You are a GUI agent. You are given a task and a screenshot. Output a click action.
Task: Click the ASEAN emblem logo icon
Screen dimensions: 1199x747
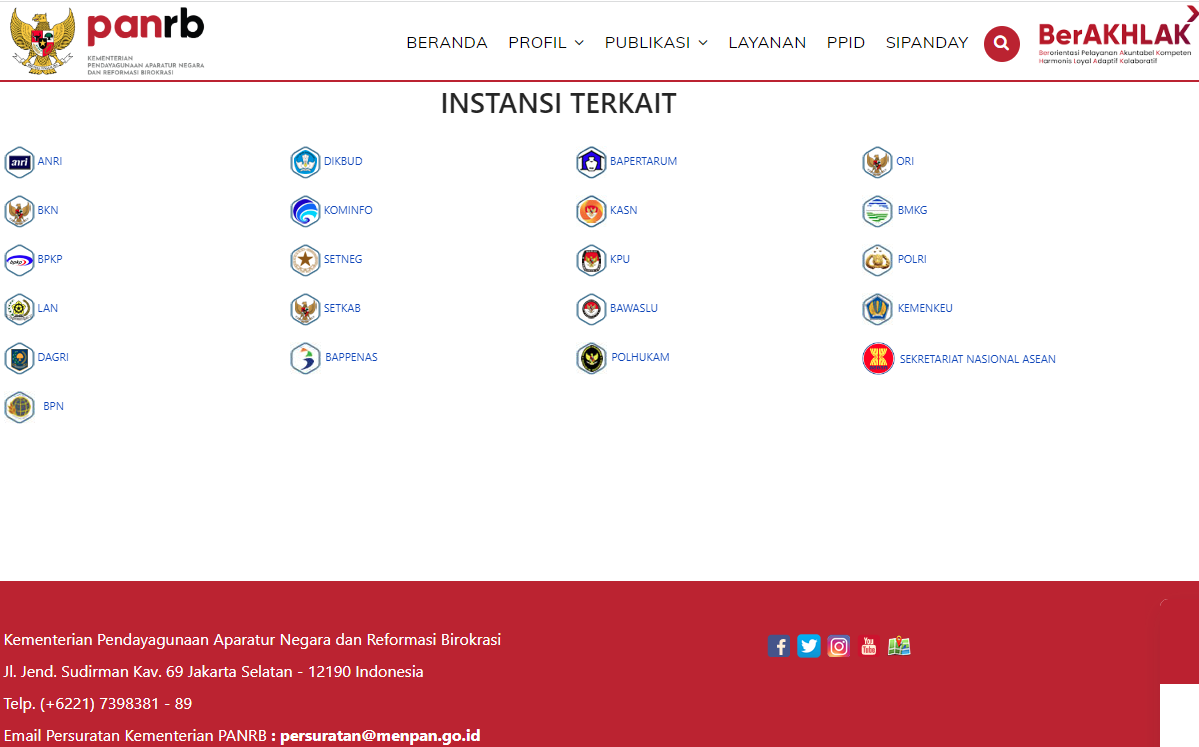click(x=878, y=359)
